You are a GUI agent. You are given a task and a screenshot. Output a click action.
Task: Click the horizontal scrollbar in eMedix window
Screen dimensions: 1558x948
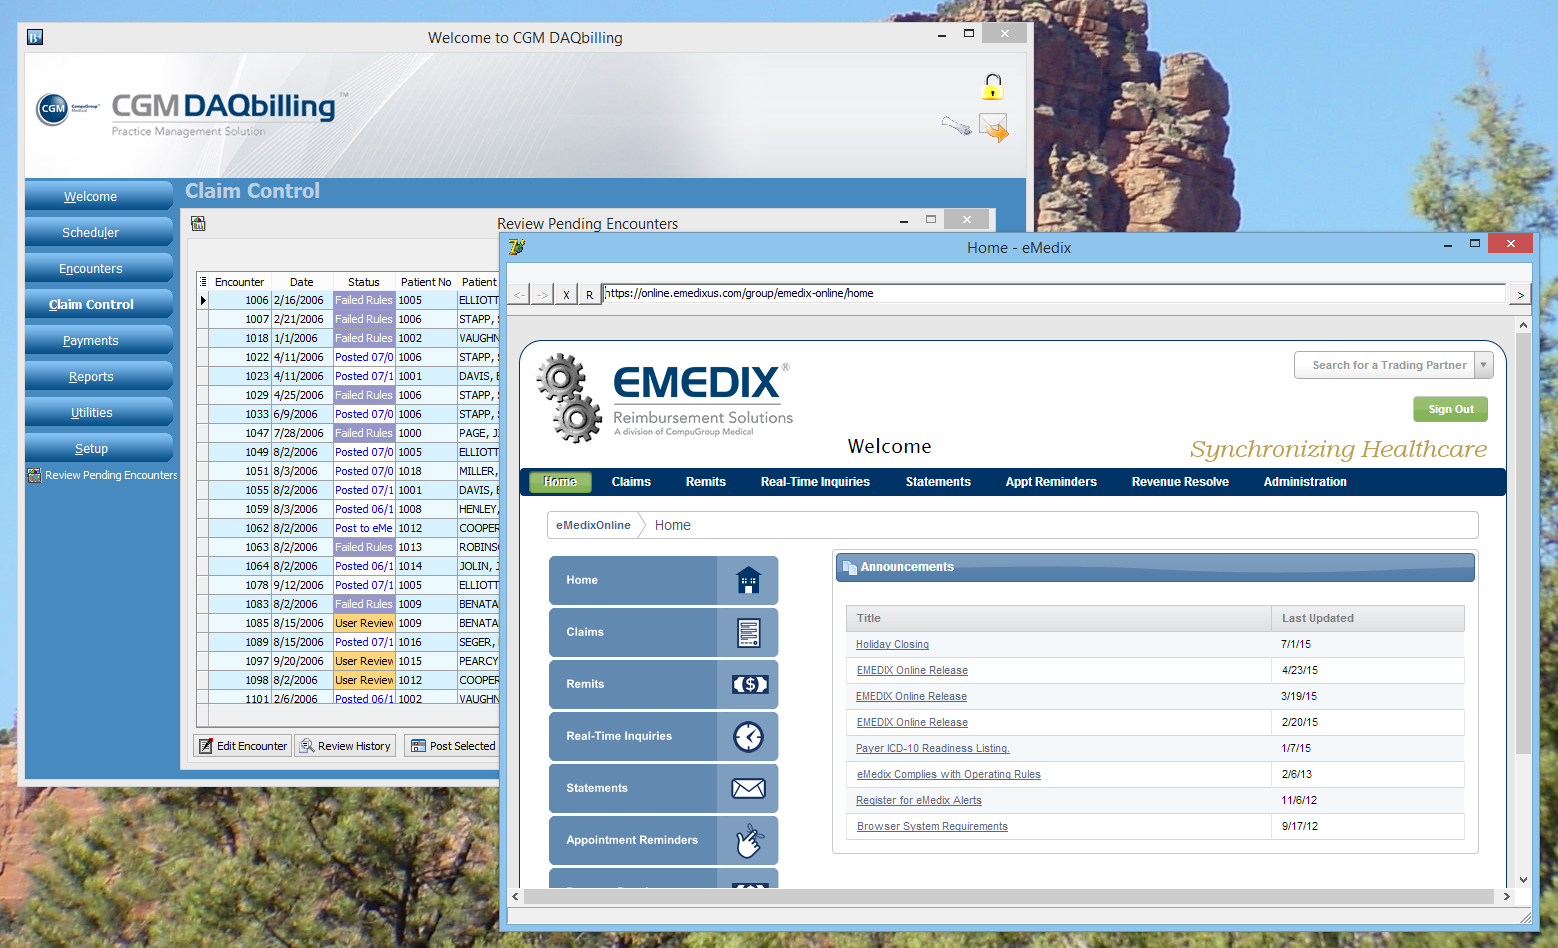[1010, 897]
